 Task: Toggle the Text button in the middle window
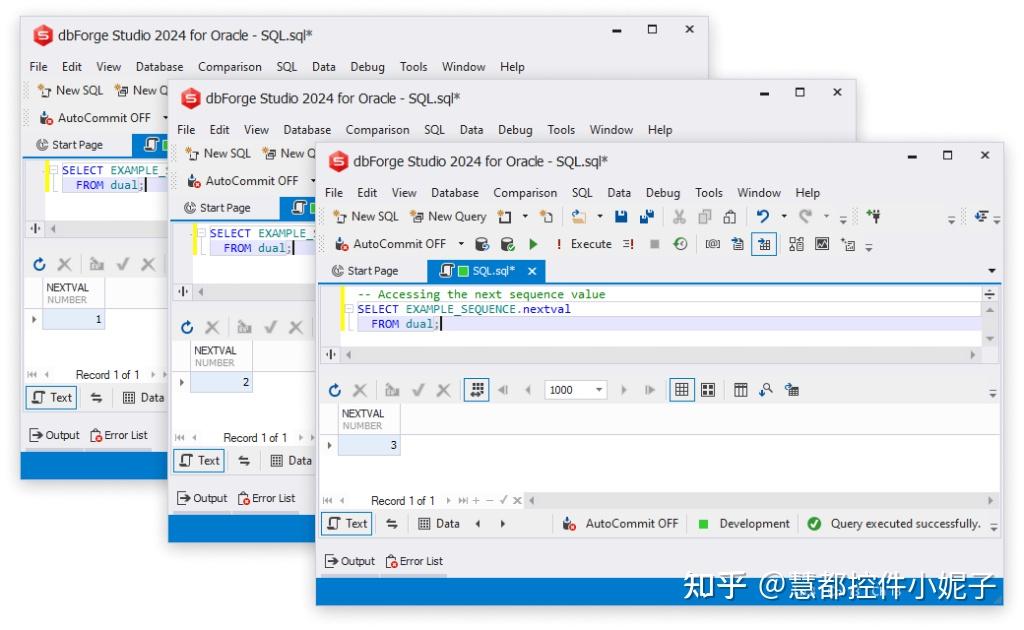coord(199,461)
